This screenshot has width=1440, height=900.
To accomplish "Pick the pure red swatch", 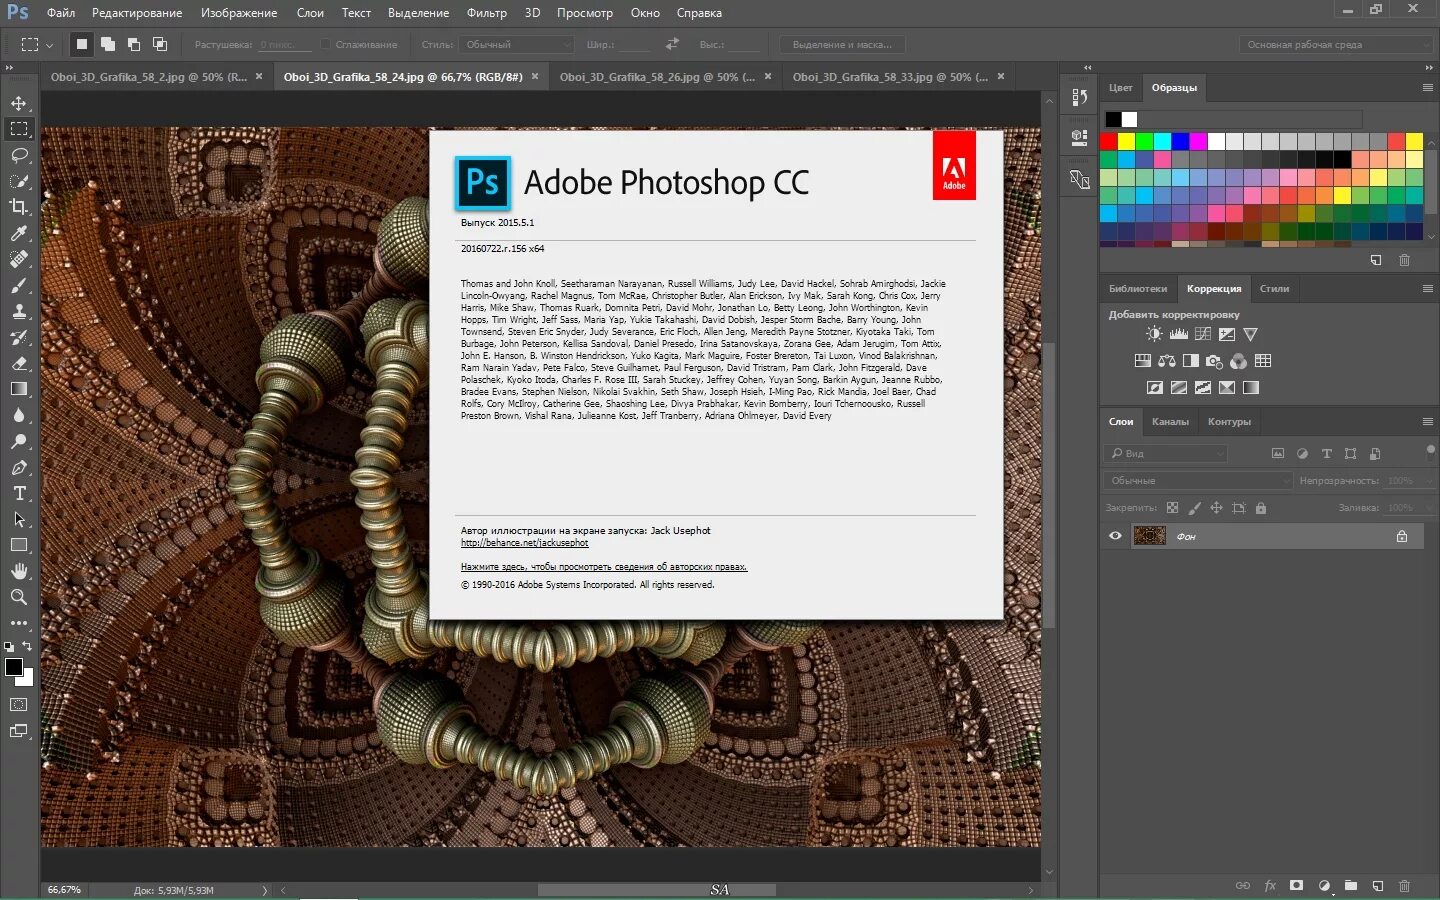I will pos(1109,142).
